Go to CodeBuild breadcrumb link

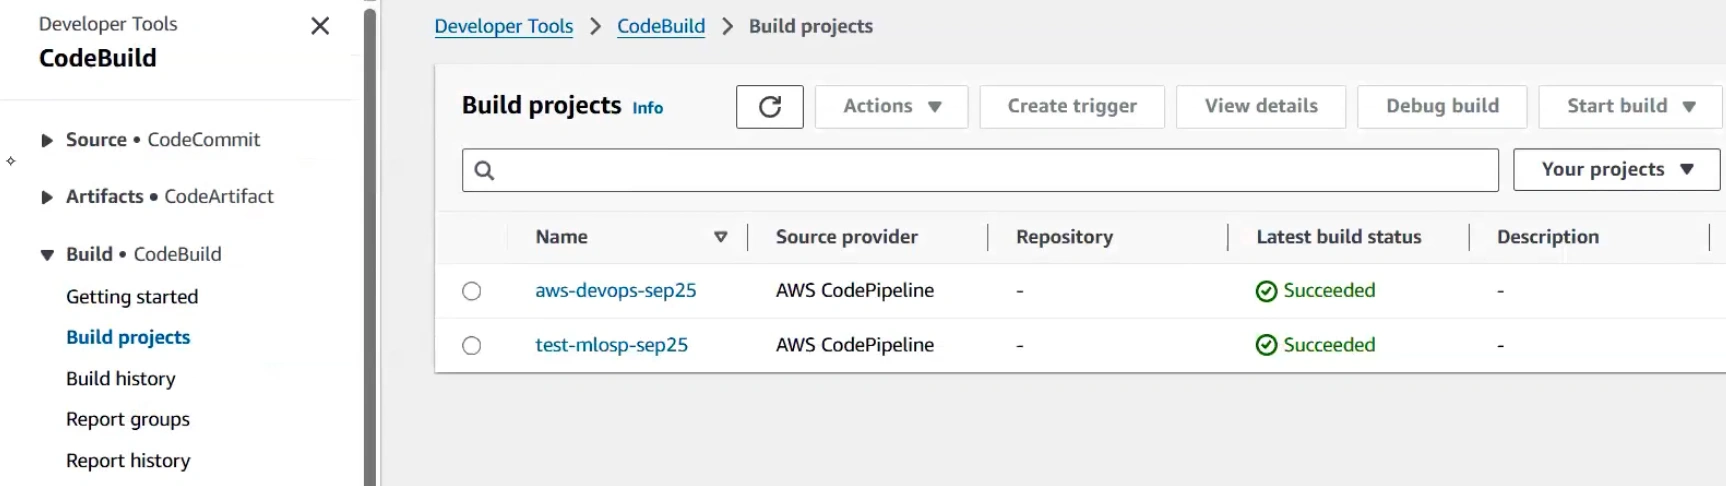661,27
